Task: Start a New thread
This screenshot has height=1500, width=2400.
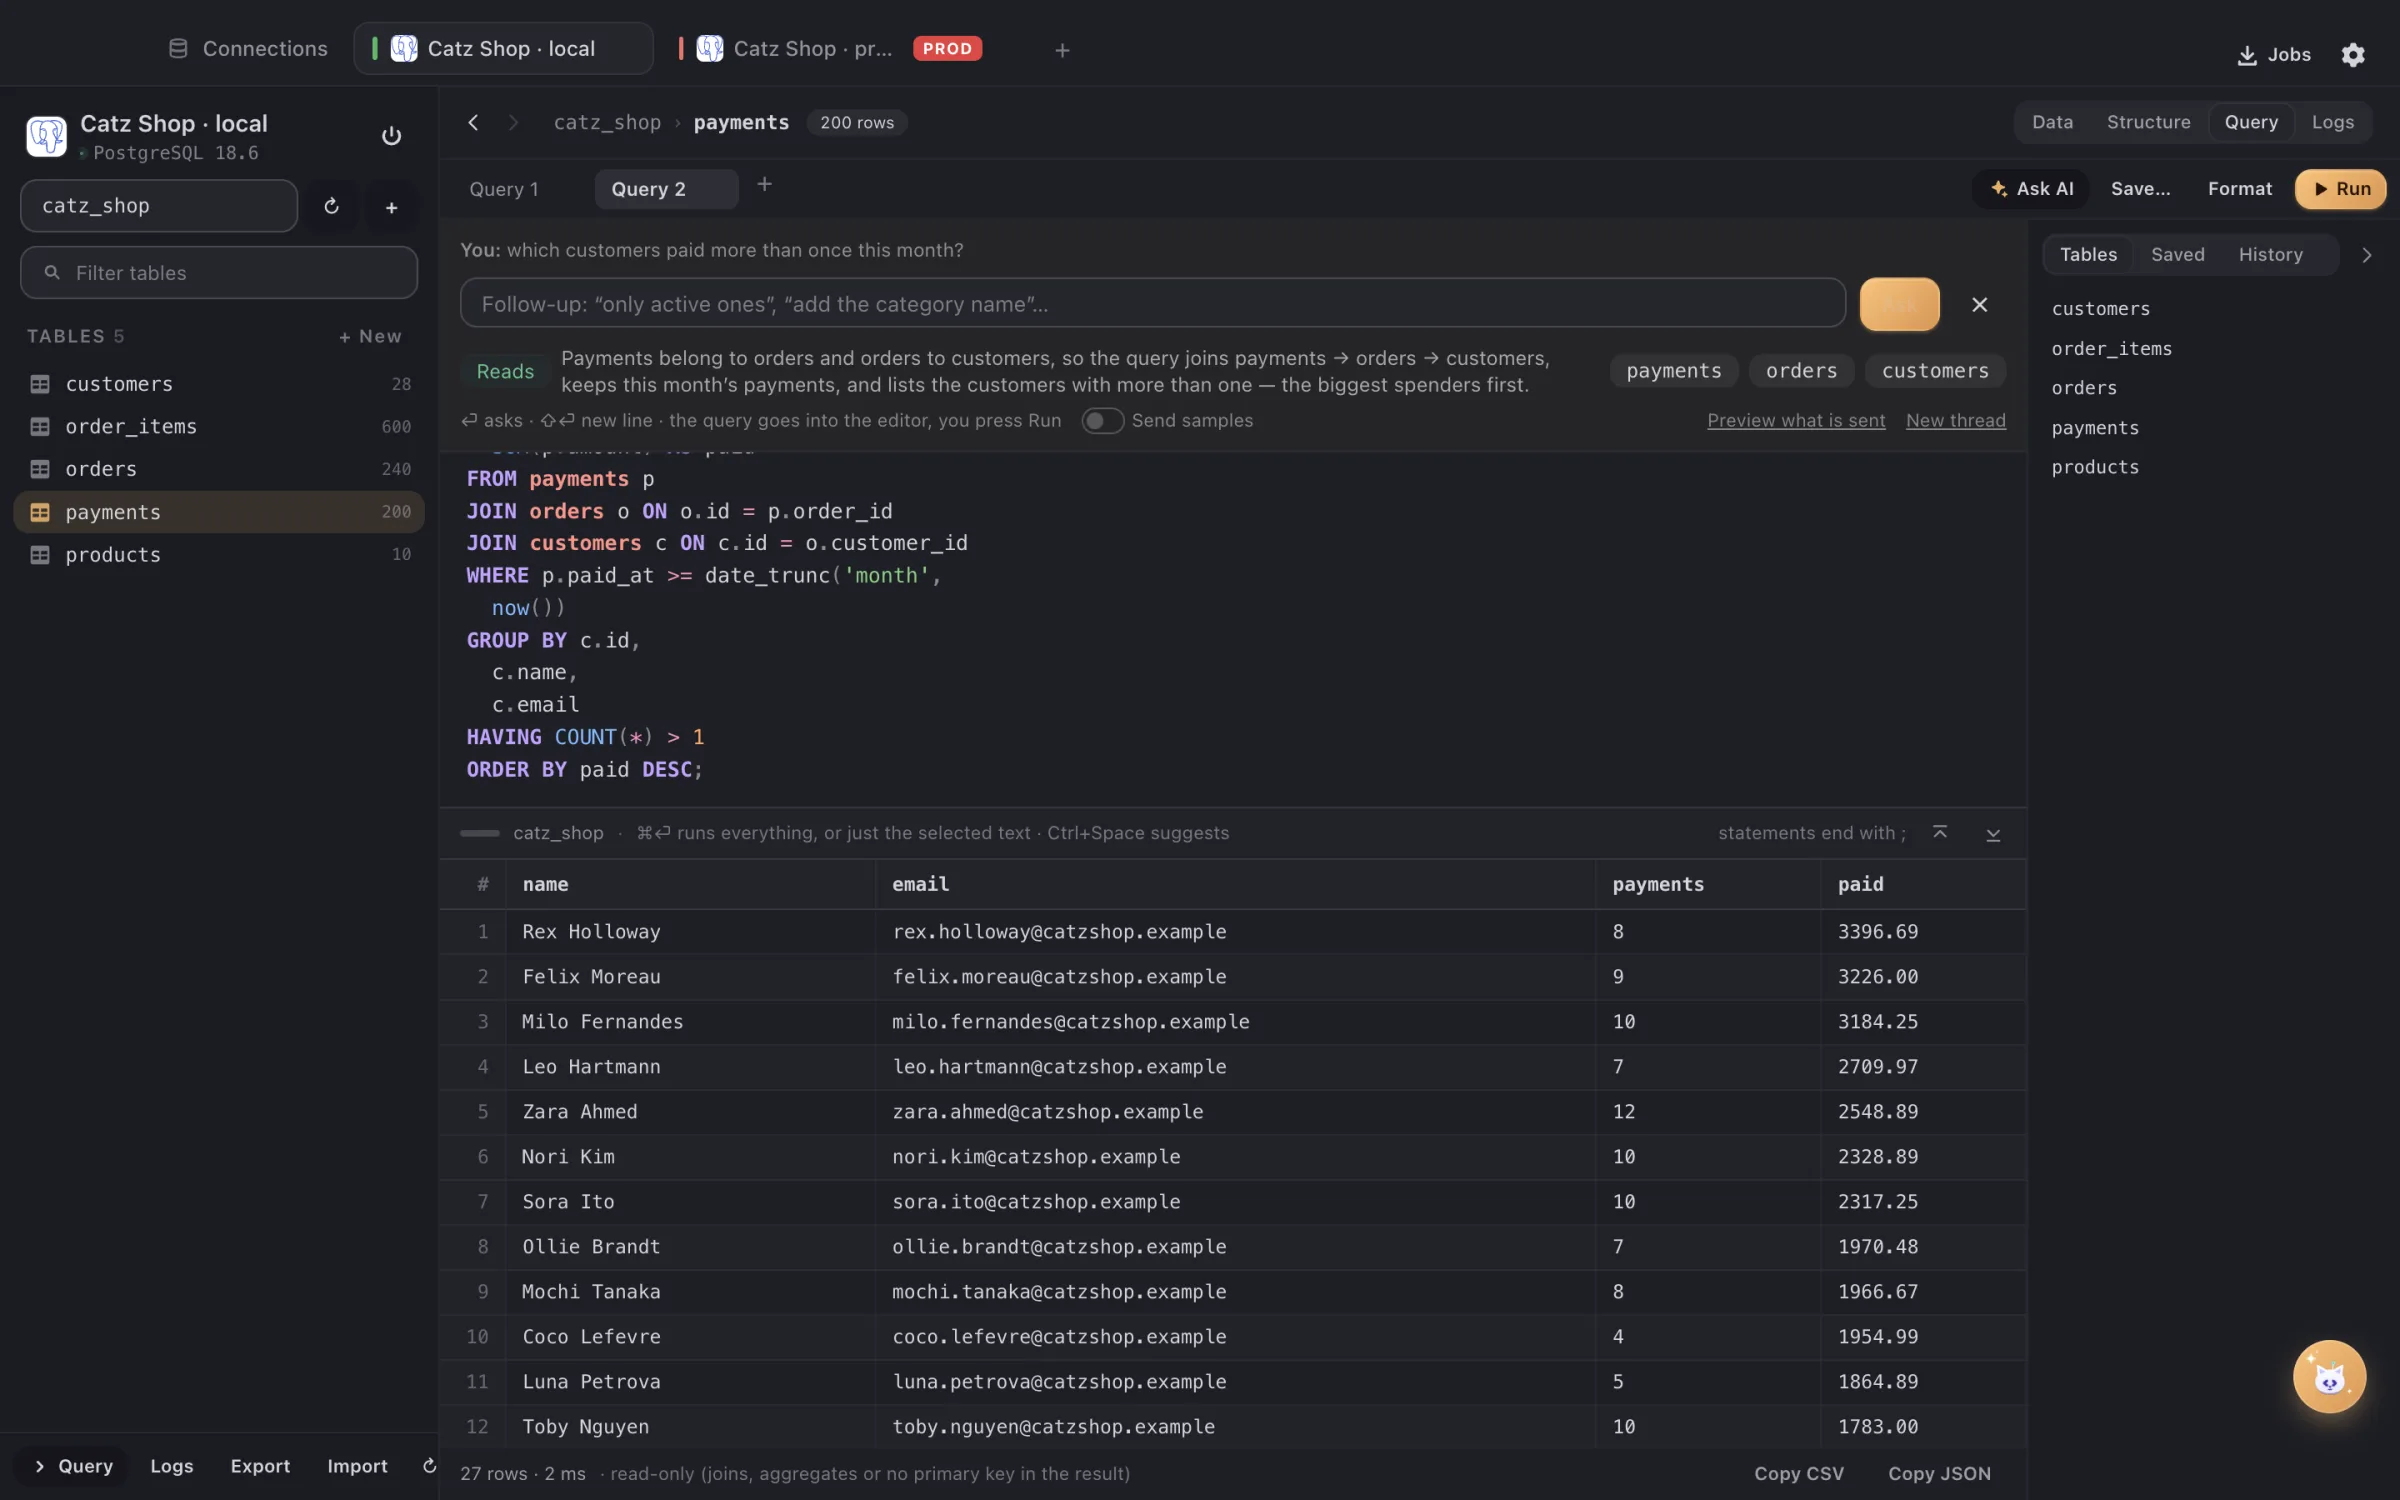Action: tap(1955, 420)
